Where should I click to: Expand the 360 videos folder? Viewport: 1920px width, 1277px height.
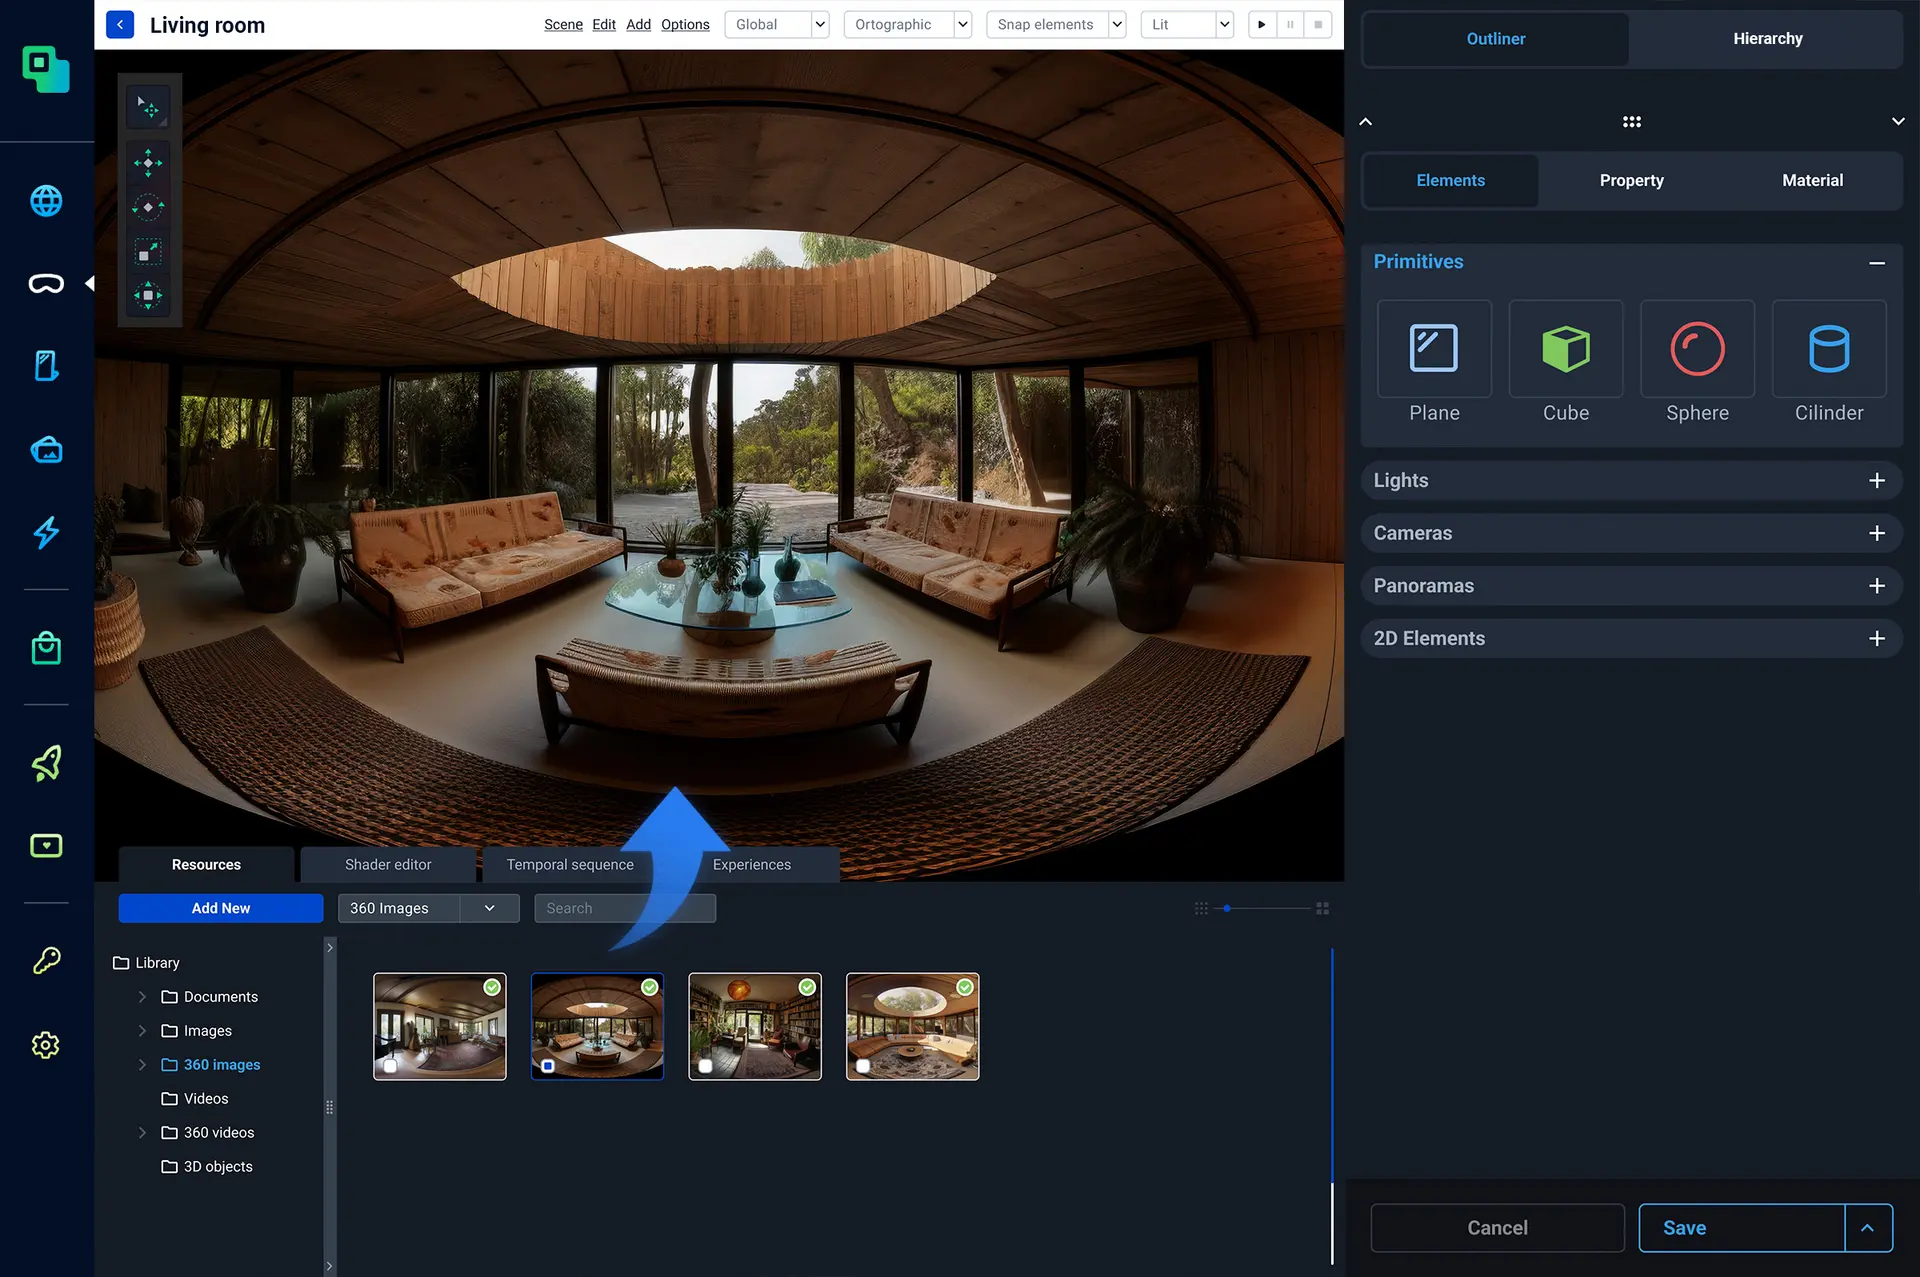pyautogui.click(x=142, y=1132)
